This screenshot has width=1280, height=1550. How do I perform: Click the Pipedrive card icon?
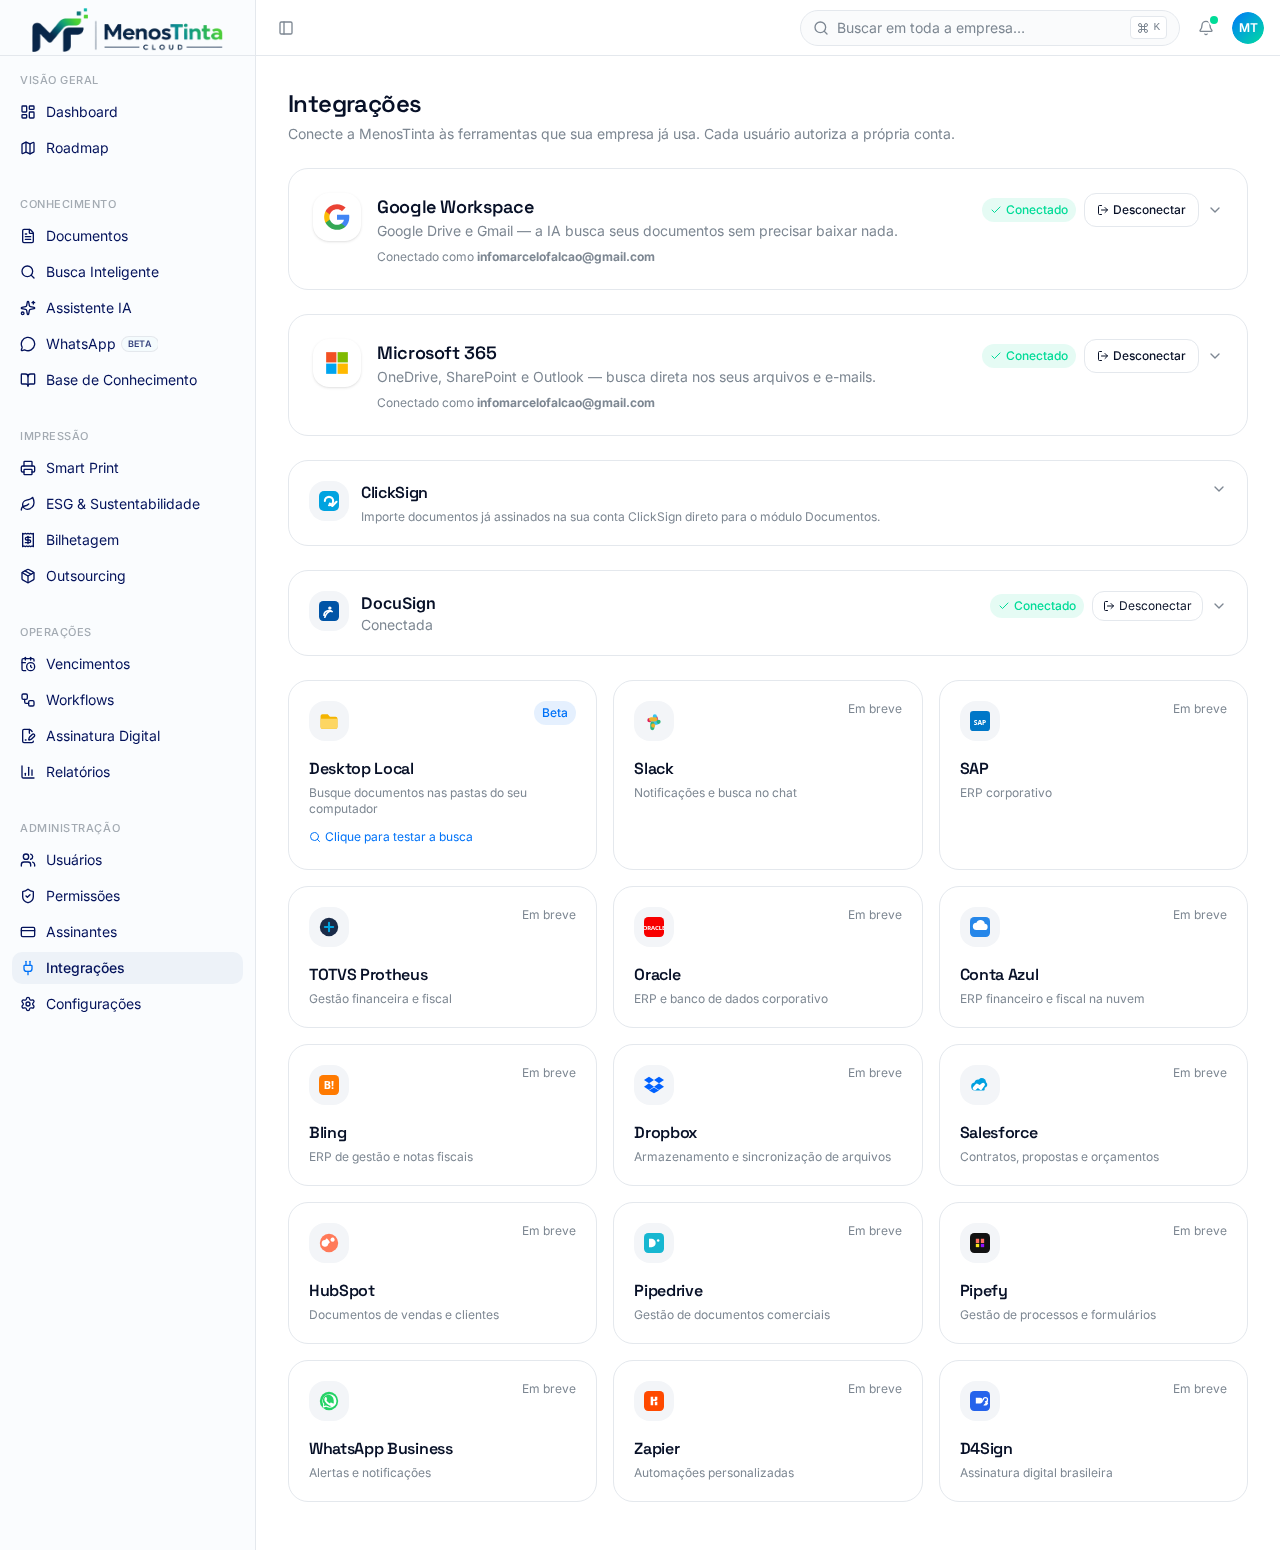pos(654,1243)
